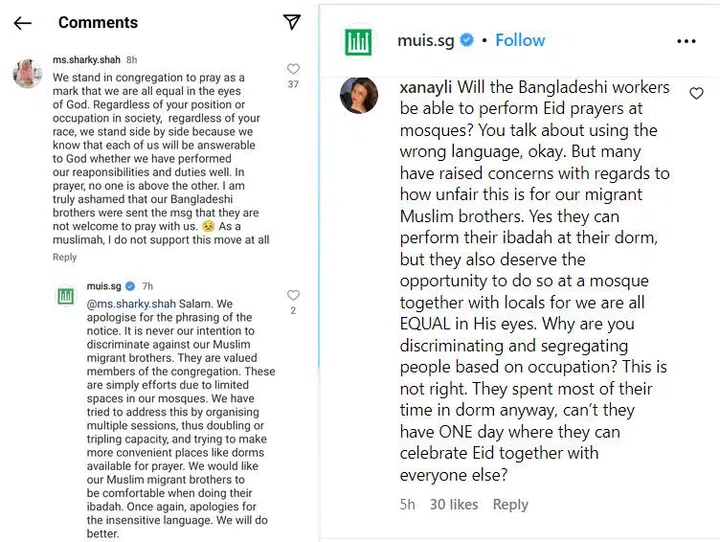Click the muis.sg username in the reply
Viewport: 720px width, 542px height.
point(104,286)
